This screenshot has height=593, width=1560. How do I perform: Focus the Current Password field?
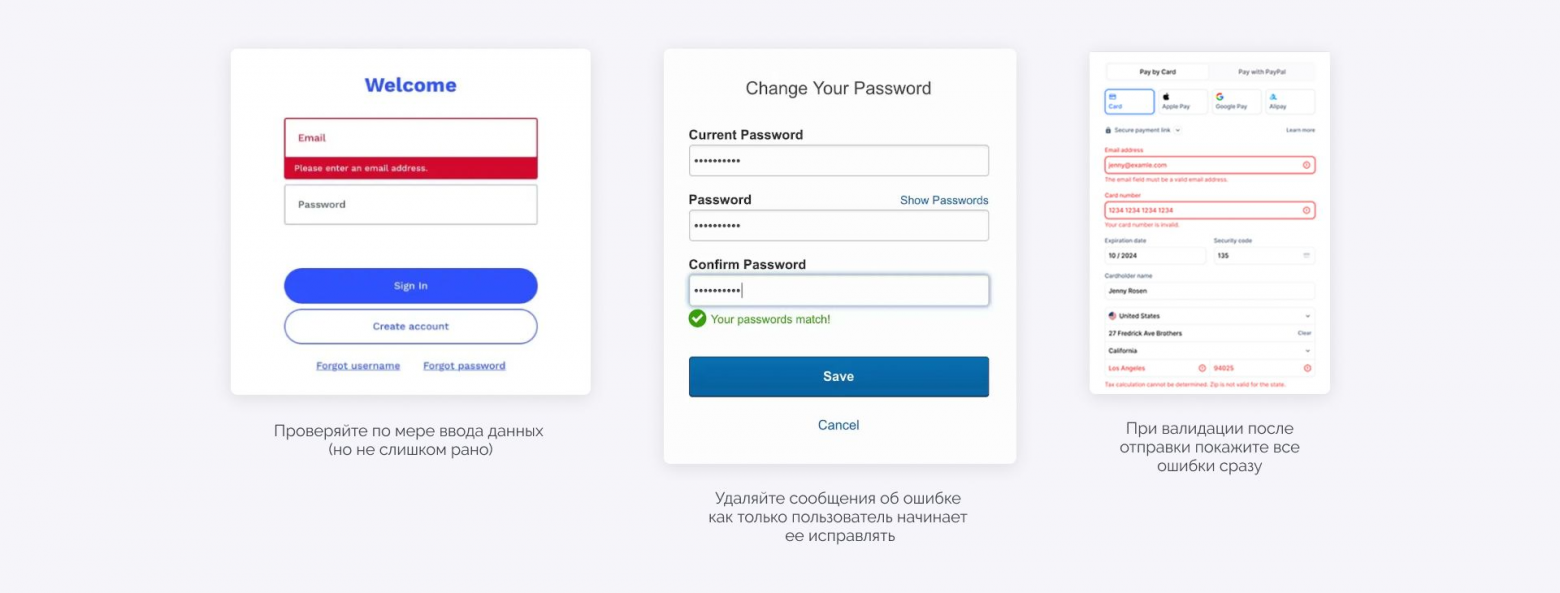[838, 161]
